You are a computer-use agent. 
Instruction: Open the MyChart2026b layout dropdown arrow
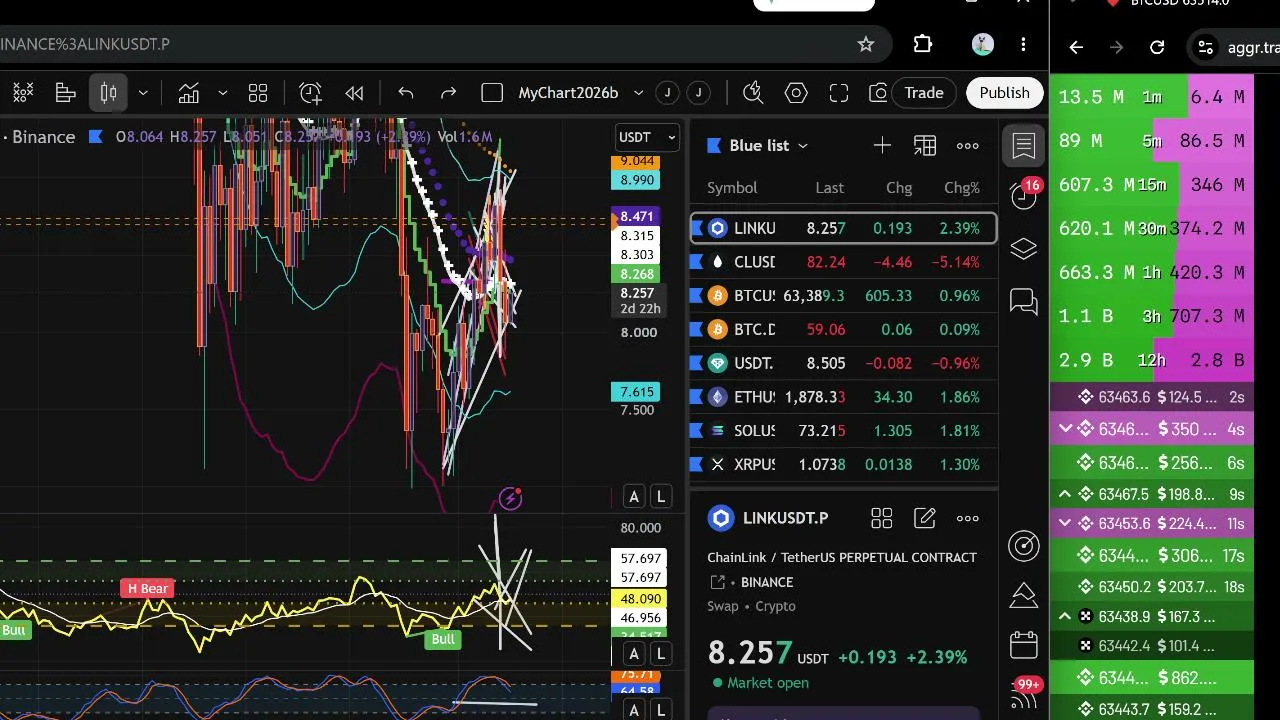638,93
